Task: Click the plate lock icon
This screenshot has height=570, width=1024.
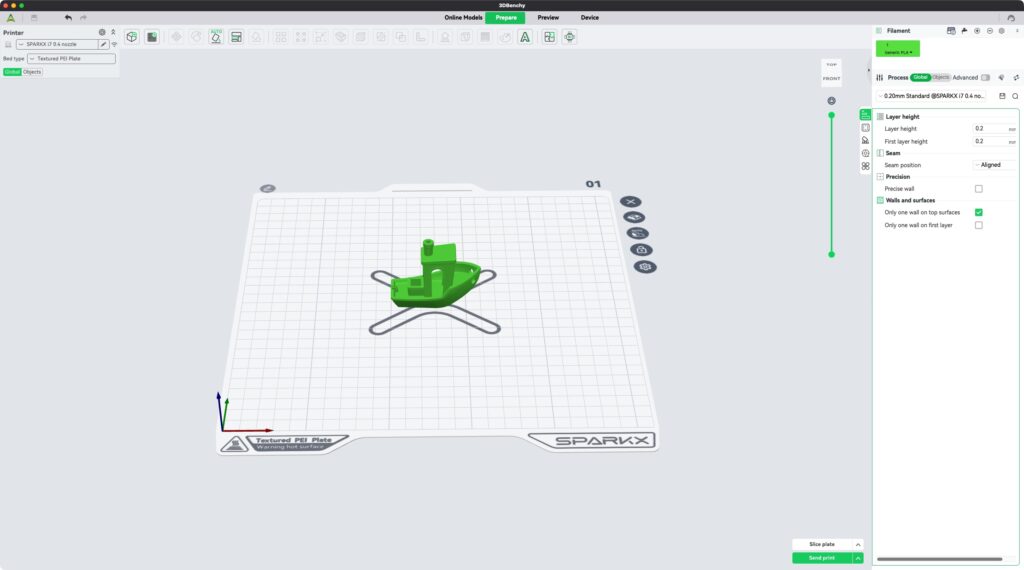Action: [640, 249]
